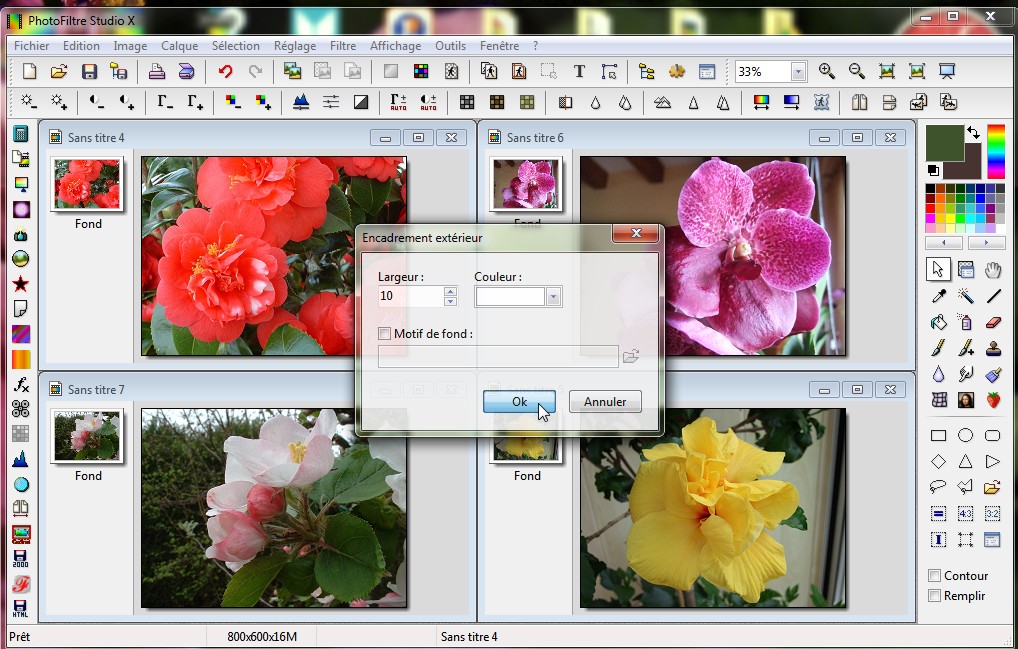Open the Image menu
1018x649 pixels.
[x=130, y=46]
